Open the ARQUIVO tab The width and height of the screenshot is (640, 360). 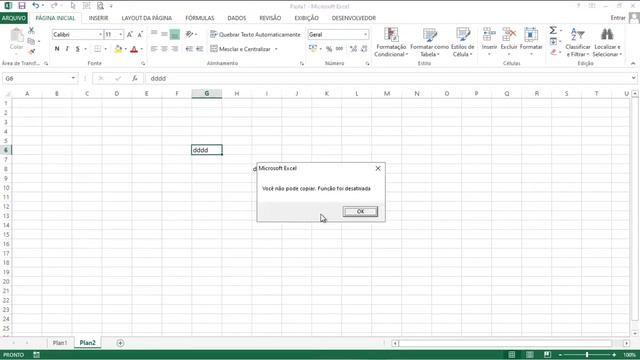point(14,18)
